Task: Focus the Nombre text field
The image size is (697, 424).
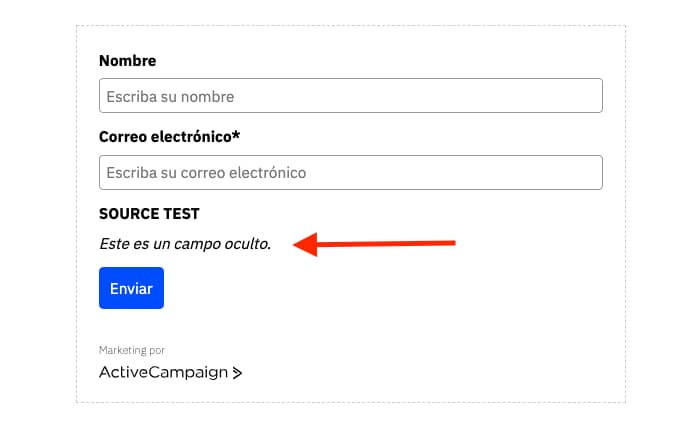Action: (x=350, y=96)
